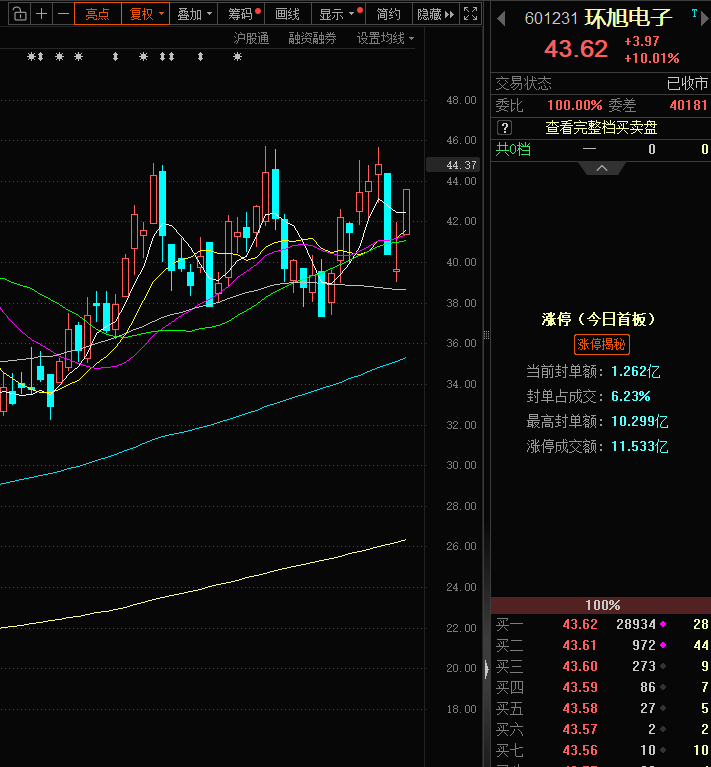The width and height of the screenshot is (711, 767).
Task: Open the 复权 adjustment dropdown
Action: (146, 14)
